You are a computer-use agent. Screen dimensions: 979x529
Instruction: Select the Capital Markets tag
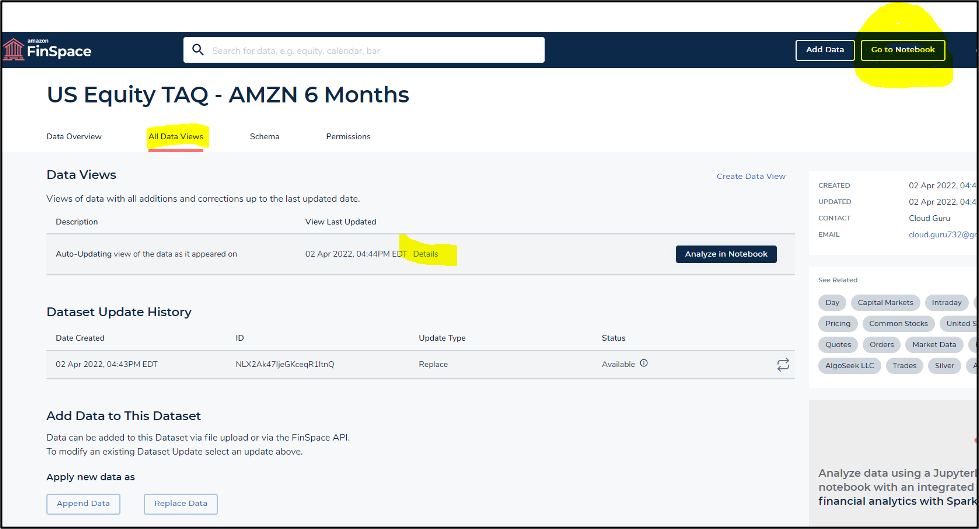[x=885, y=303]
